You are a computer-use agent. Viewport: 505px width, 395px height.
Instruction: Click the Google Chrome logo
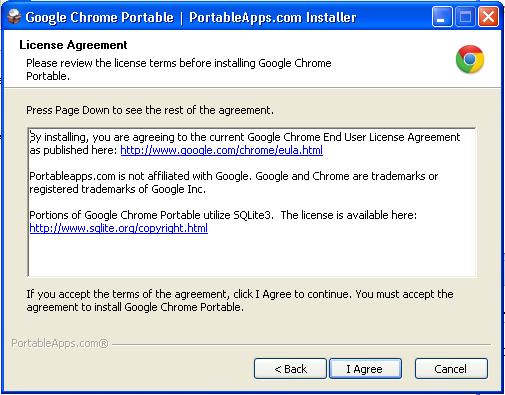click(x=470, y=59)
